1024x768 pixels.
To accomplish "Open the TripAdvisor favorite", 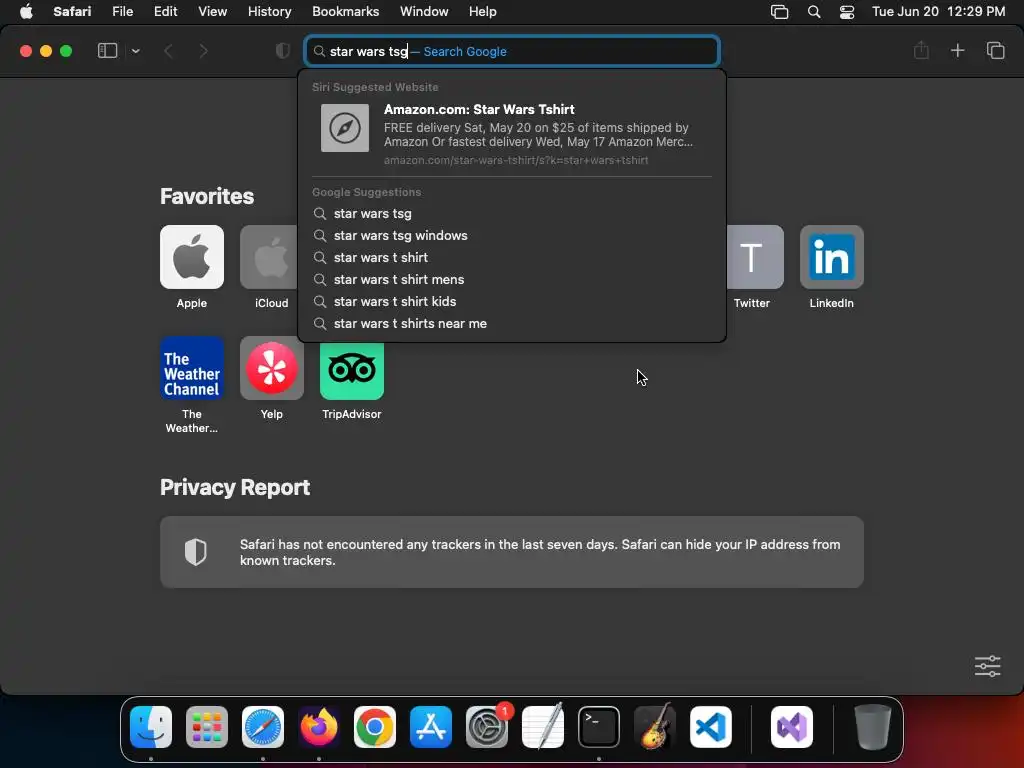I will (352, 371).
